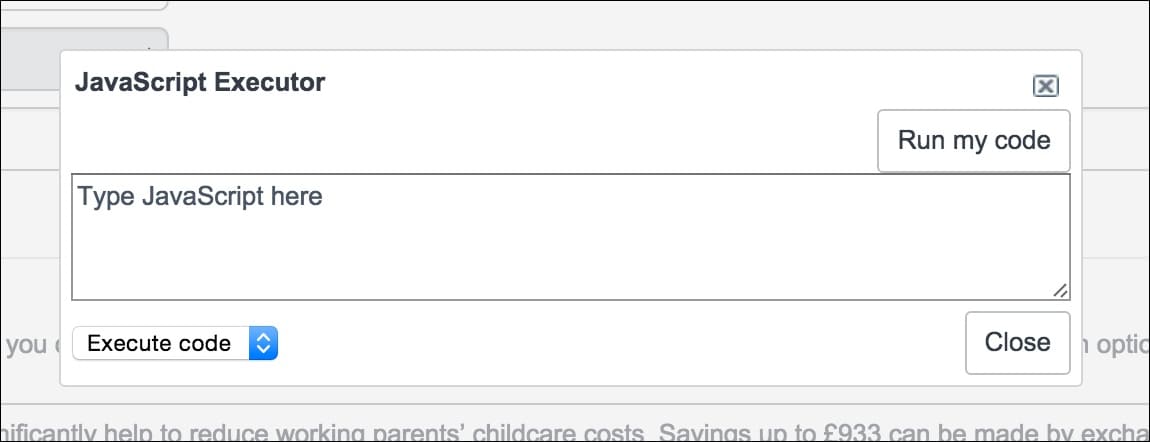
Task: Click the blank space between dropdown and Close
Action: point(620,343)
